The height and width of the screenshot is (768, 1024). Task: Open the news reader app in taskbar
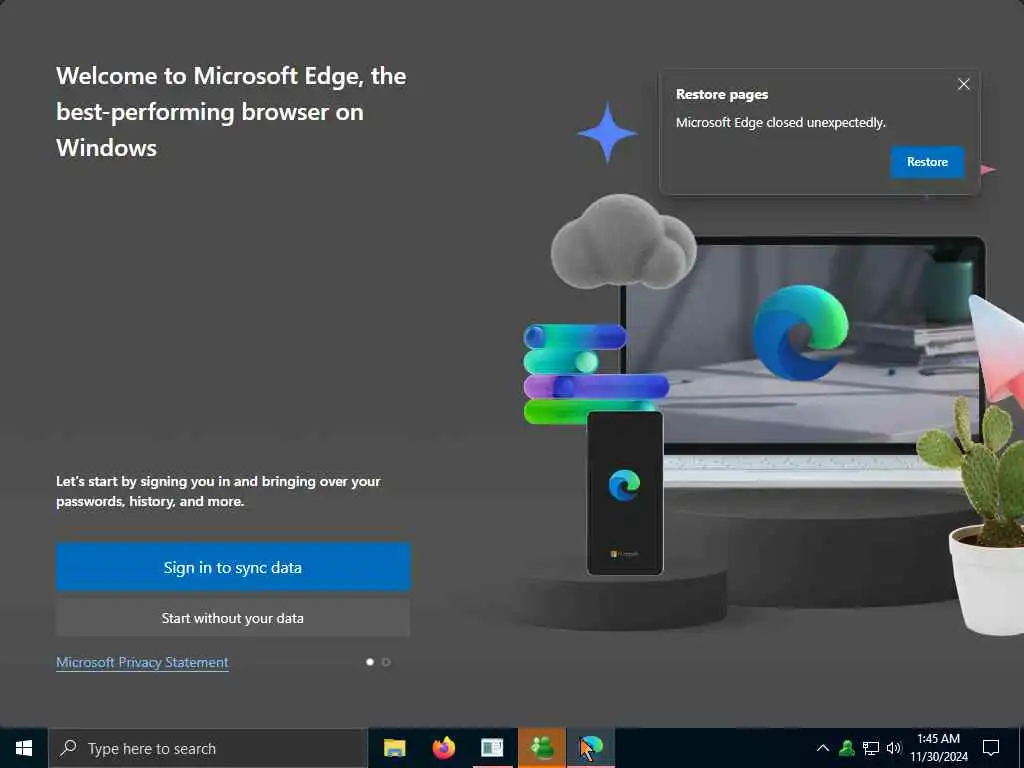click(492, 748)
